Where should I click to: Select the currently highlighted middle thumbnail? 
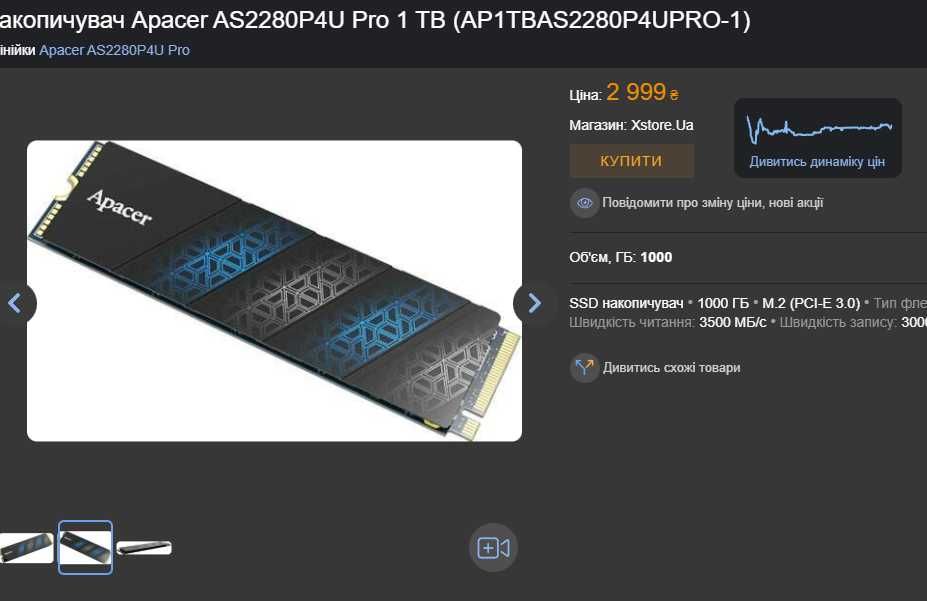click(85, 547)
